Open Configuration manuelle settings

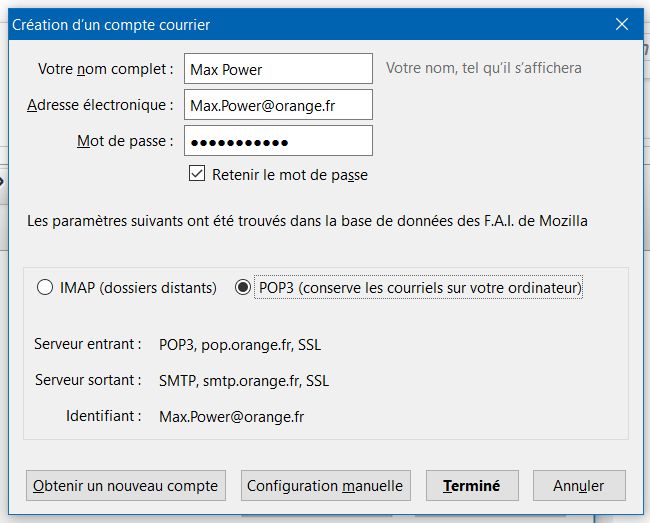point(325,486)
